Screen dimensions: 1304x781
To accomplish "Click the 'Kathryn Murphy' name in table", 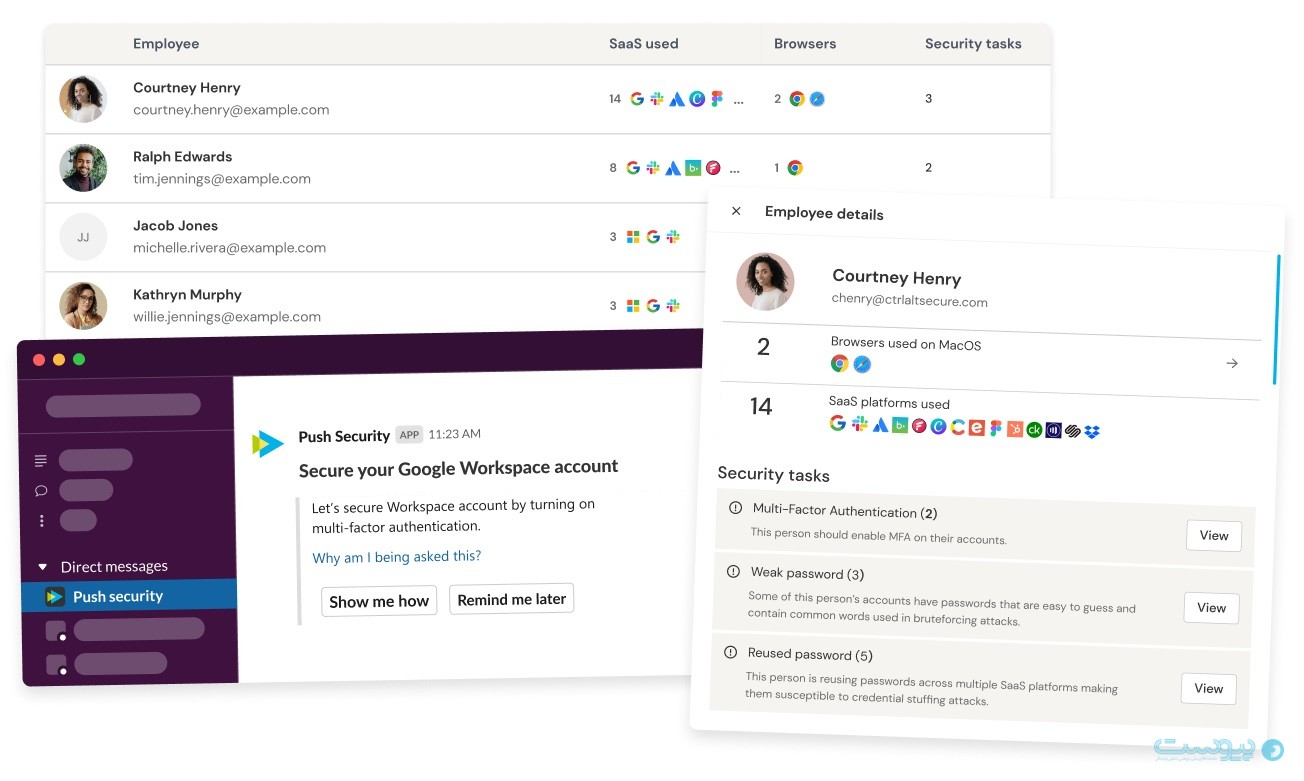I will [187, 295].
